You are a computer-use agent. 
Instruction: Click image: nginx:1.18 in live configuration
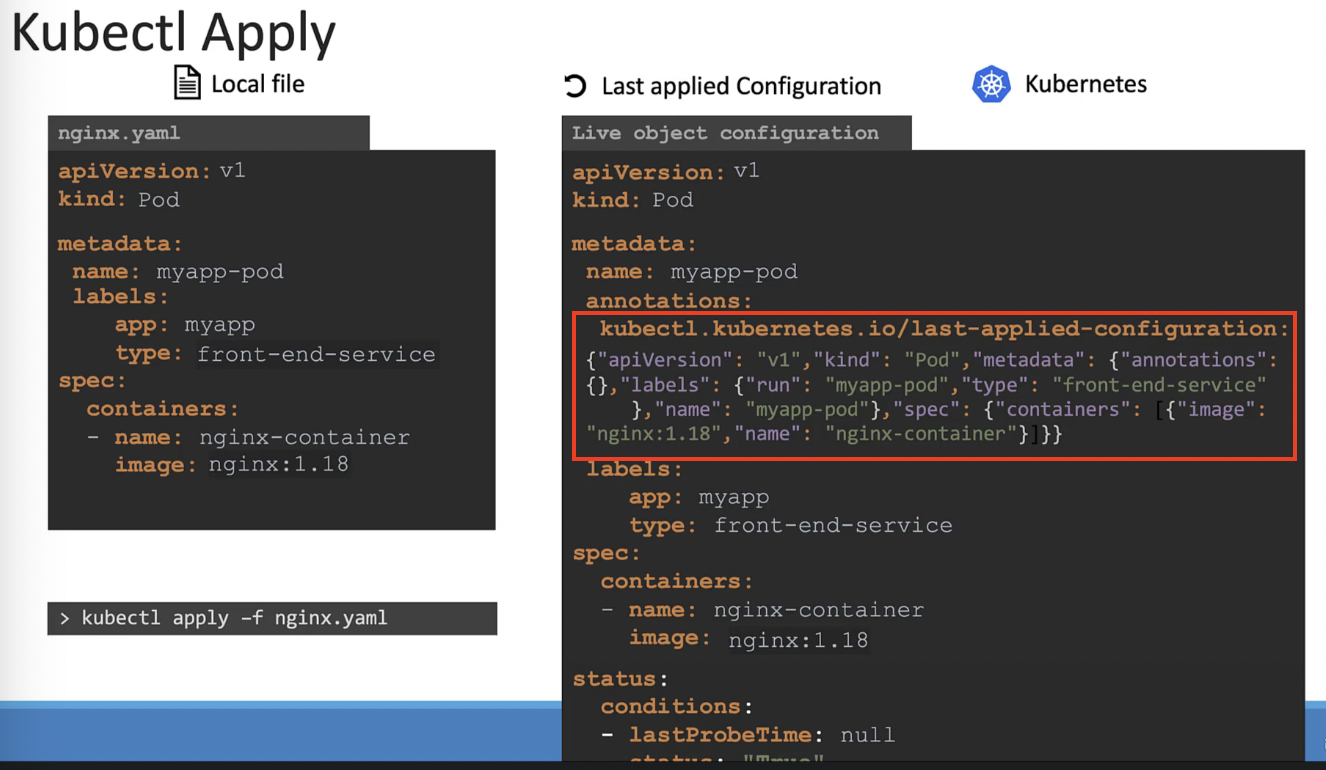point(749,639)
